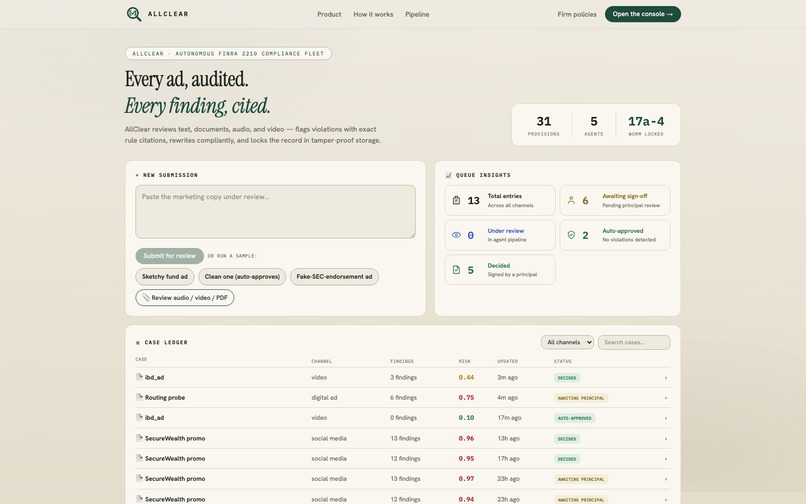
Task: Expand the SecureWealth promo 13h ago row chevron
Action: 666,439
